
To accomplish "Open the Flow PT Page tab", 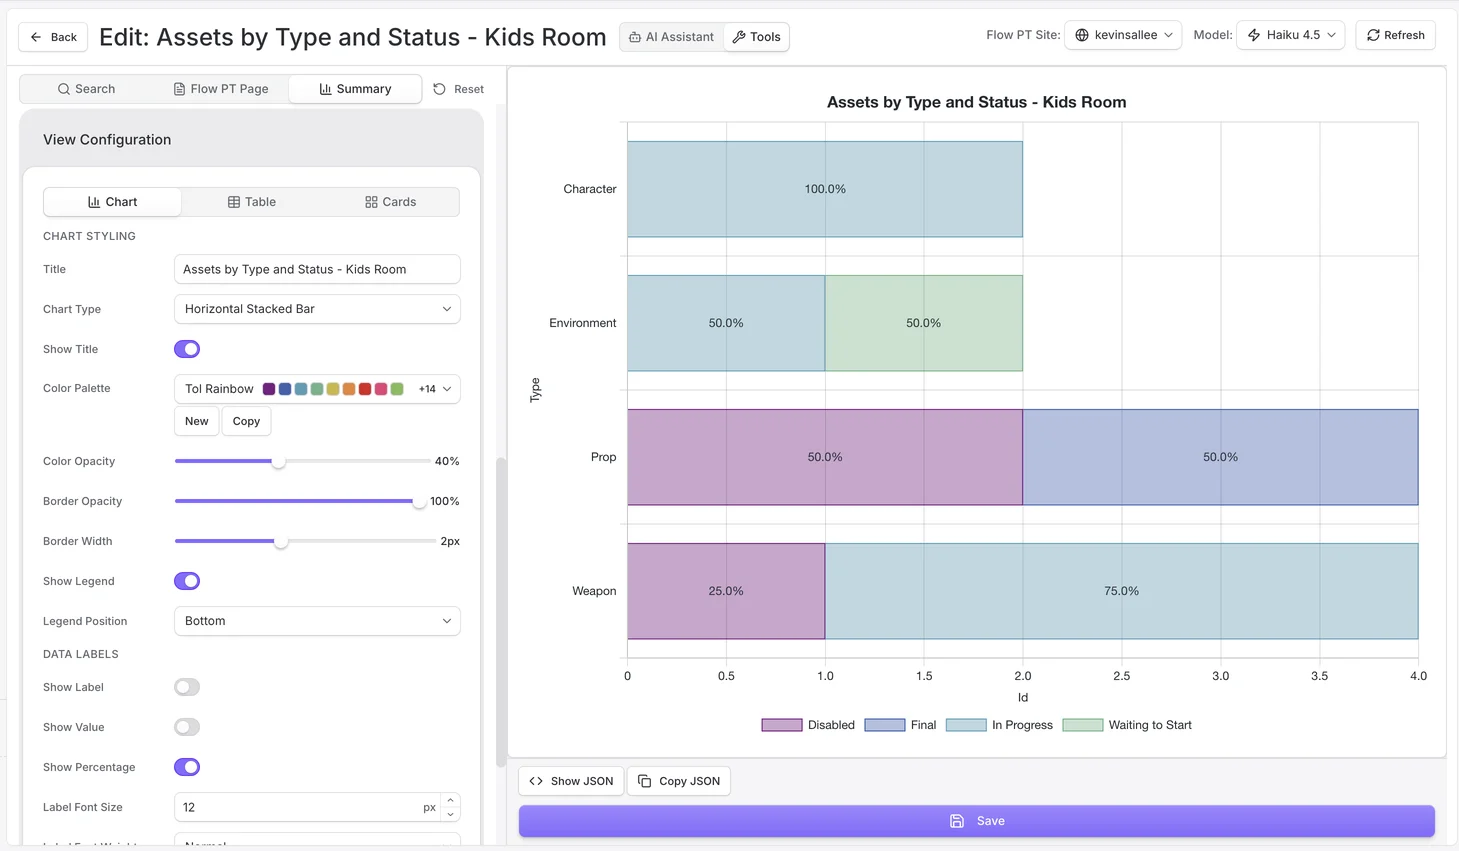I will [220, 88].
